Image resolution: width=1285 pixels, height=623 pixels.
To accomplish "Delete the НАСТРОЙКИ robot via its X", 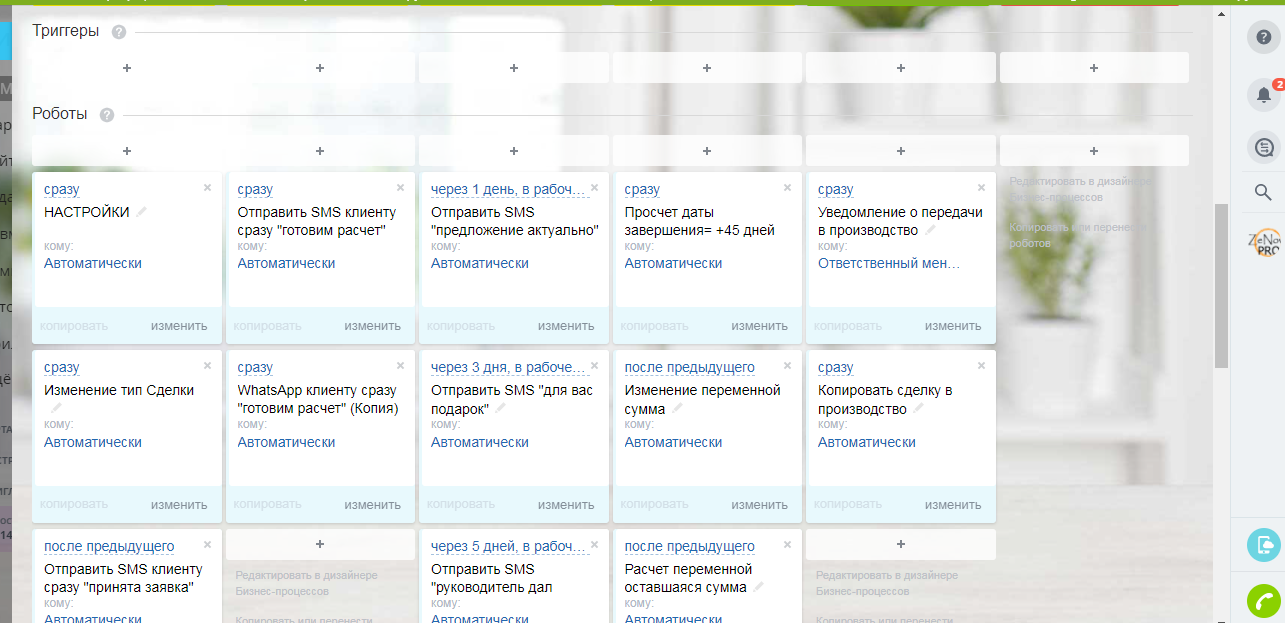I will coord(207,187).
